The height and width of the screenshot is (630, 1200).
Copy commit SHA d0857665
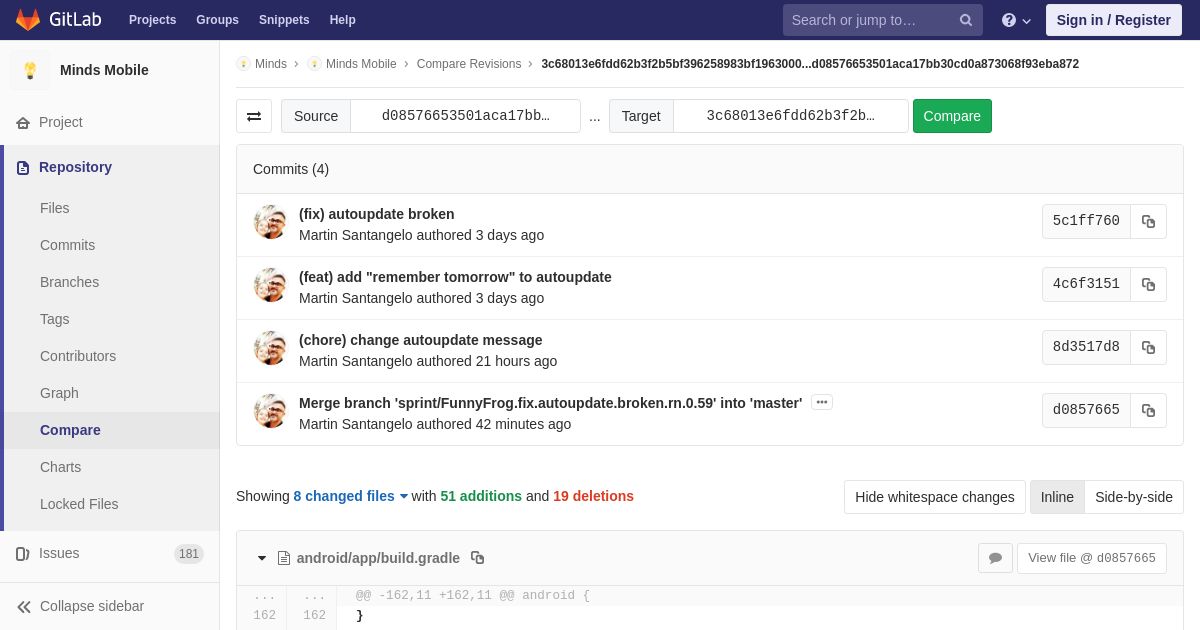click(1148, 410)
